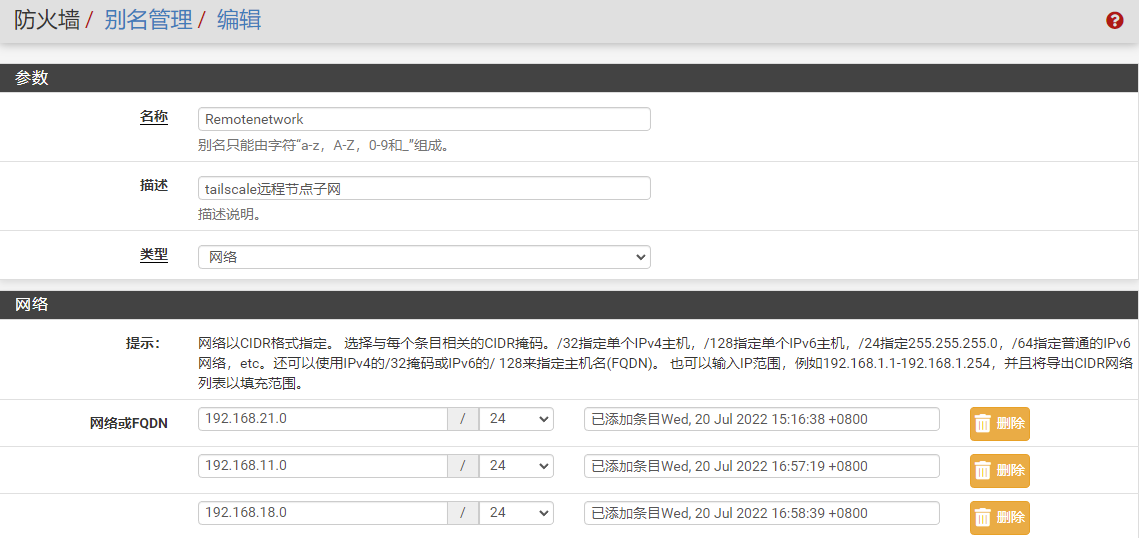This screenshot has height=538, width=1139.
Task: Expand CIDR mask dropdown for 192.168.21.0
Action: coord(516,419)
